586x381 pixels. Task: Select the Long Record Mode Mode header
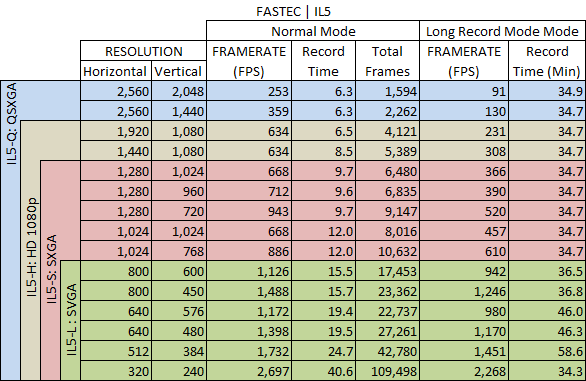tap(502, 31)
